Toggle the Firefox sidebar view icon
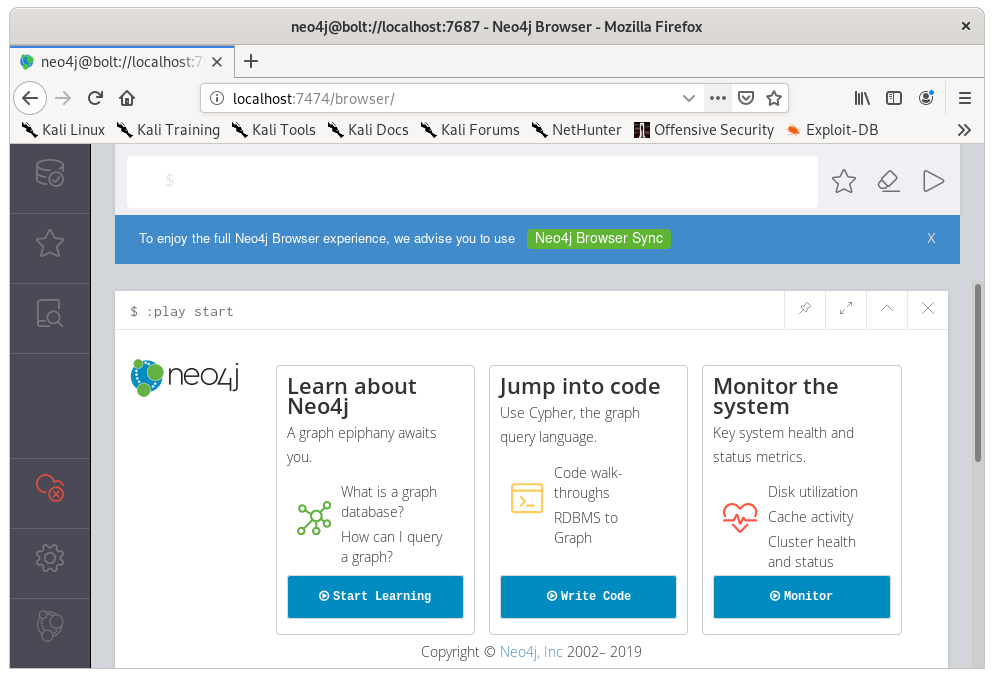The height and width of the screenshot is (678, 994). click(894, 98)
